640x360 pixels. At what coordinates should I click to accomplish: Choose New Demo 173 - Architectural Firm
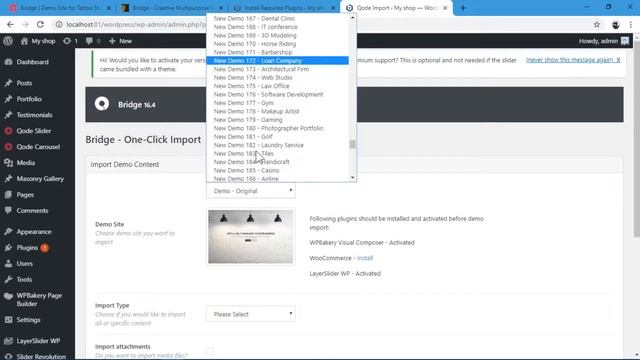[278, 69]
